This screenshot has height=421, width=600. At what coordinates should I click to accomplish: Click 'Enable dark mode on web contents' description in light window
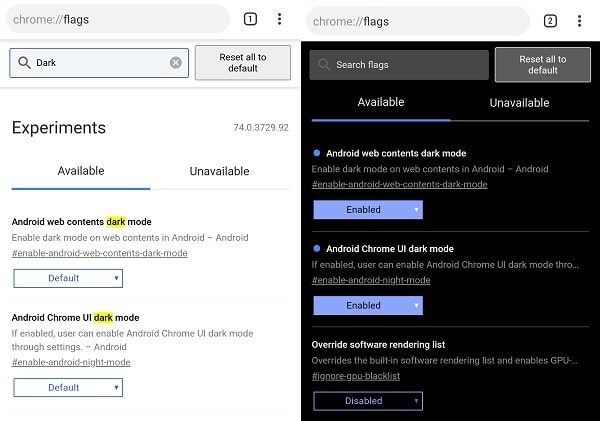(130, 238)
